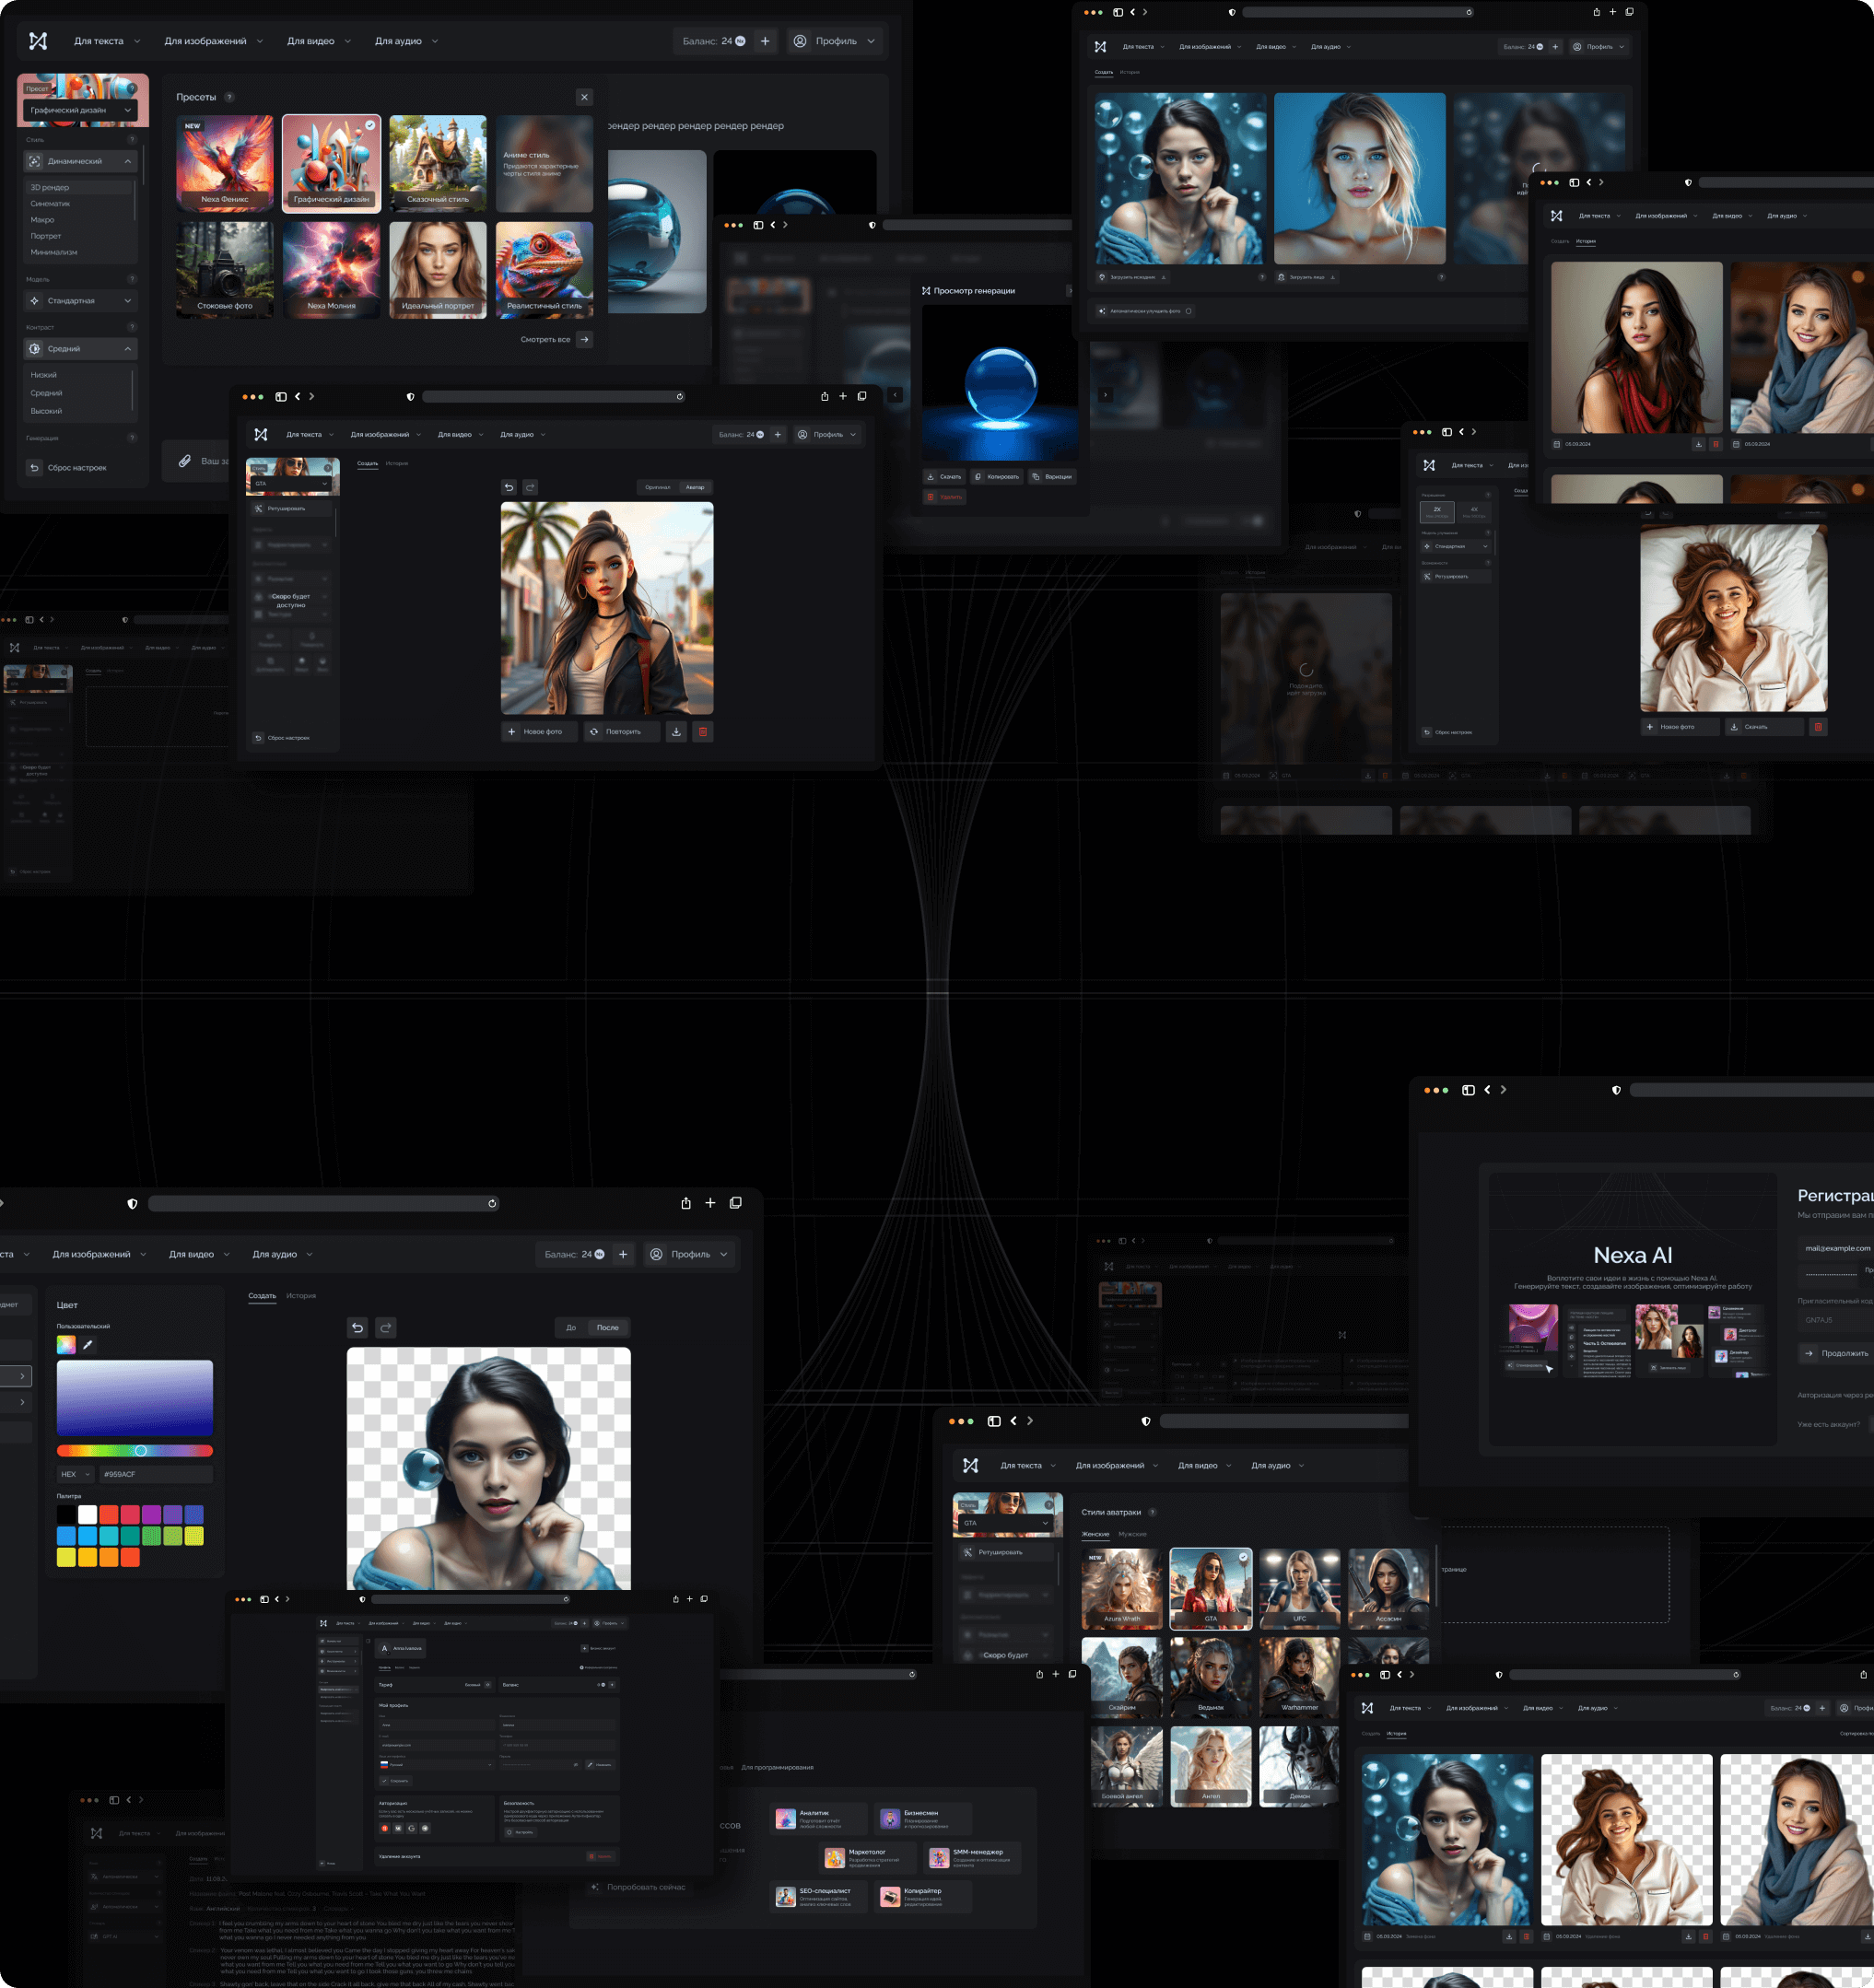
Task: Click Повторить under the GTA avatar
Action: [622, 731]
